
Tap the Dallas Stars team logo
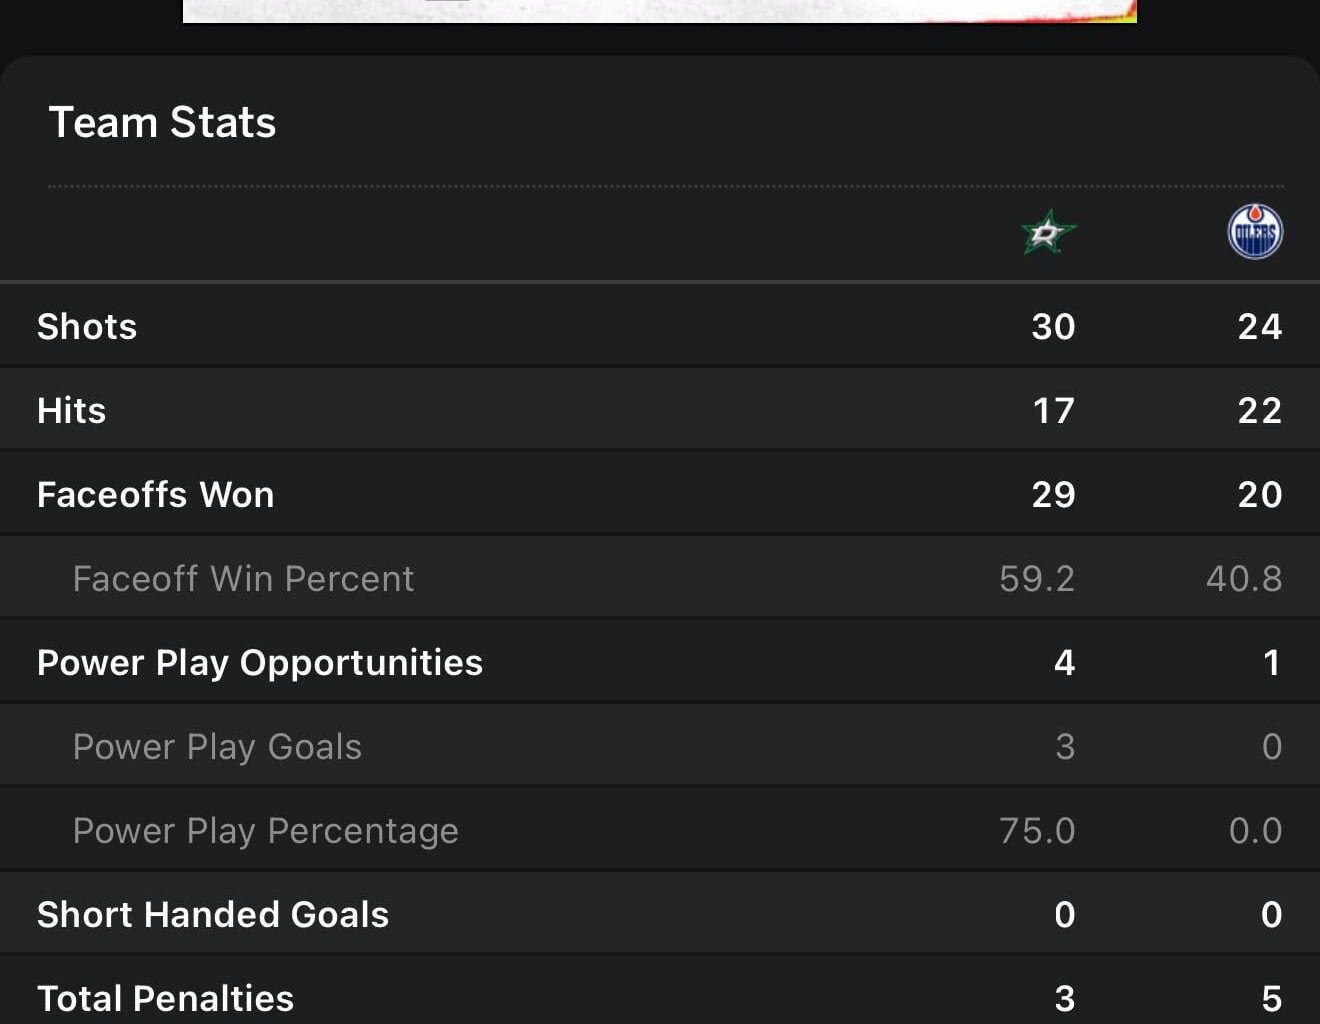1048,233
